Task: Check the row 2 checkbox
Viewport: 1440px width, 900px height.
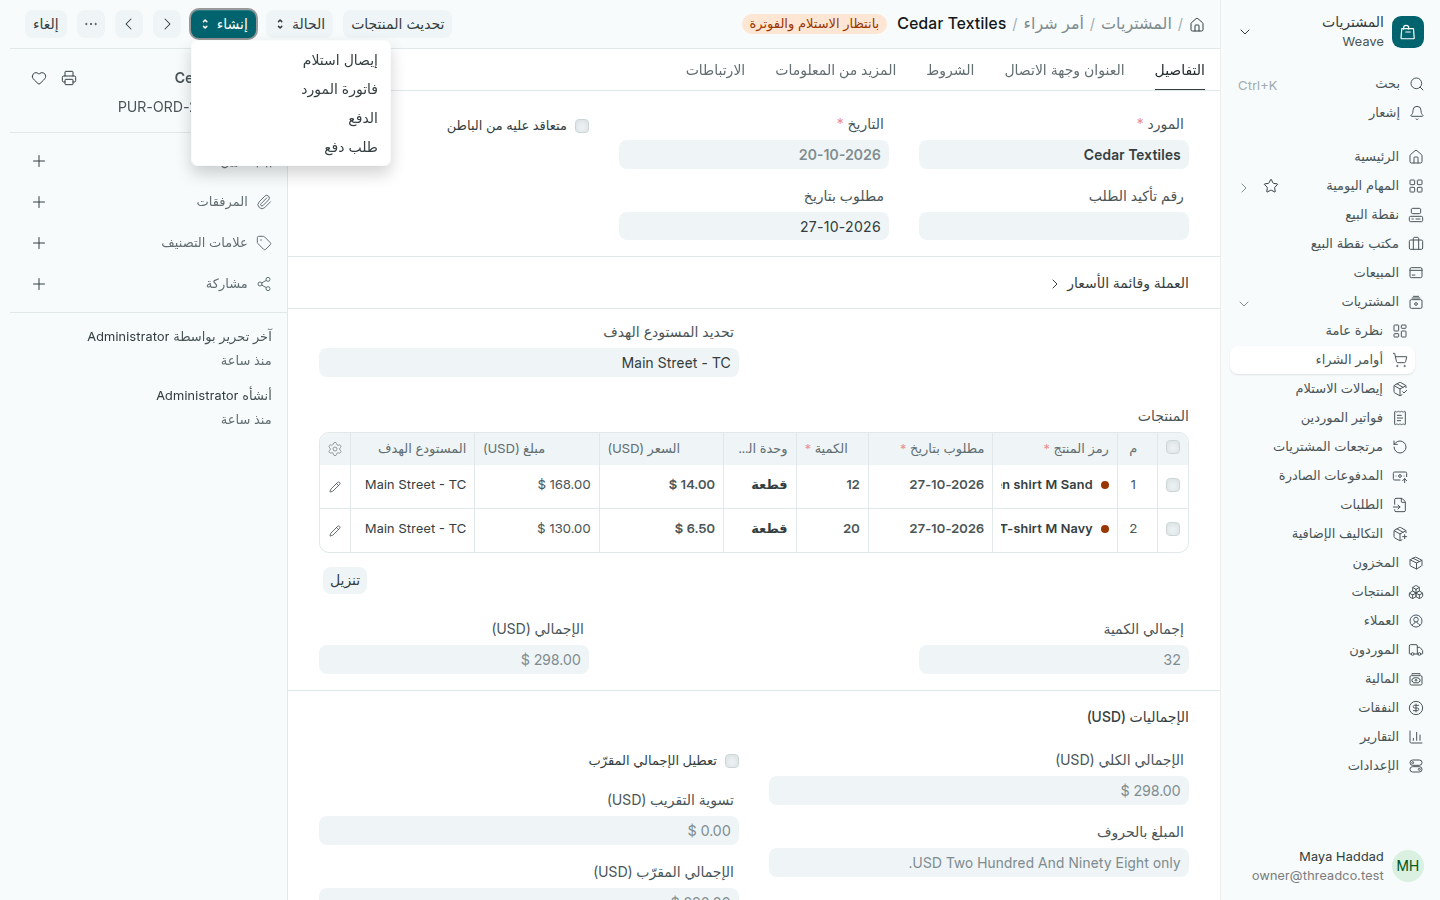Action: [x=1173, y=529]
